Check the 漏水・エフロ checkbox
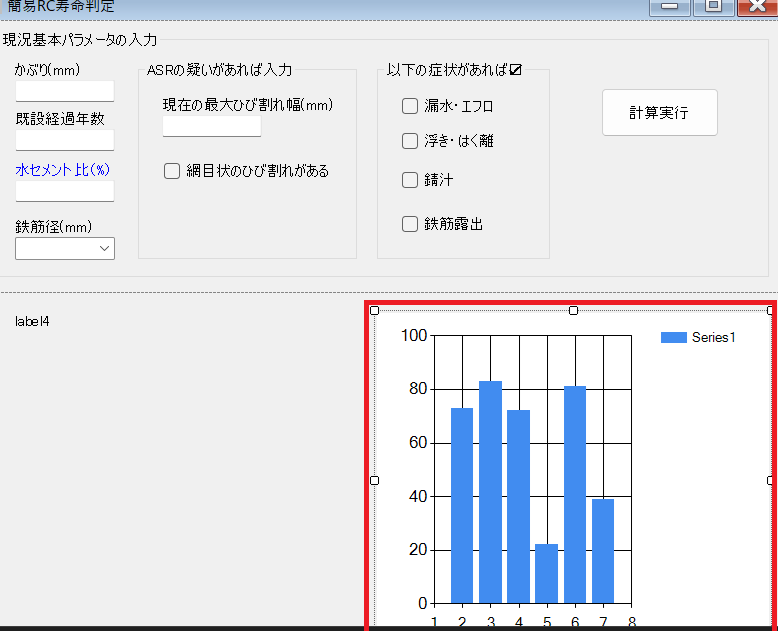 (410, 106)
